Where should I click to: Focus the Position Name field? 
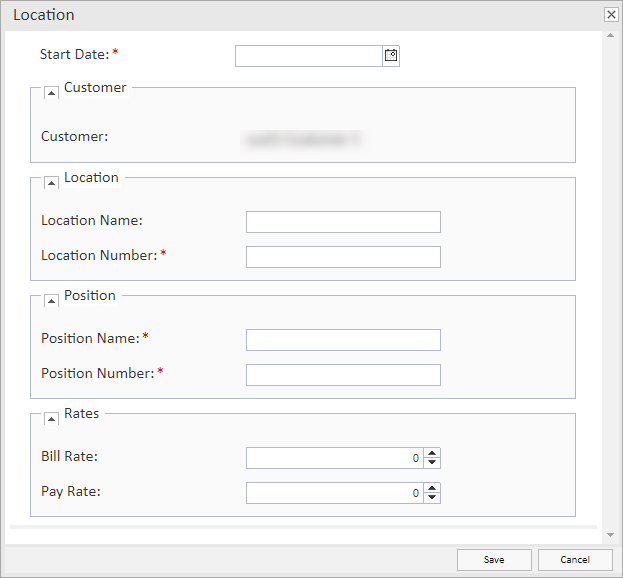343,340
